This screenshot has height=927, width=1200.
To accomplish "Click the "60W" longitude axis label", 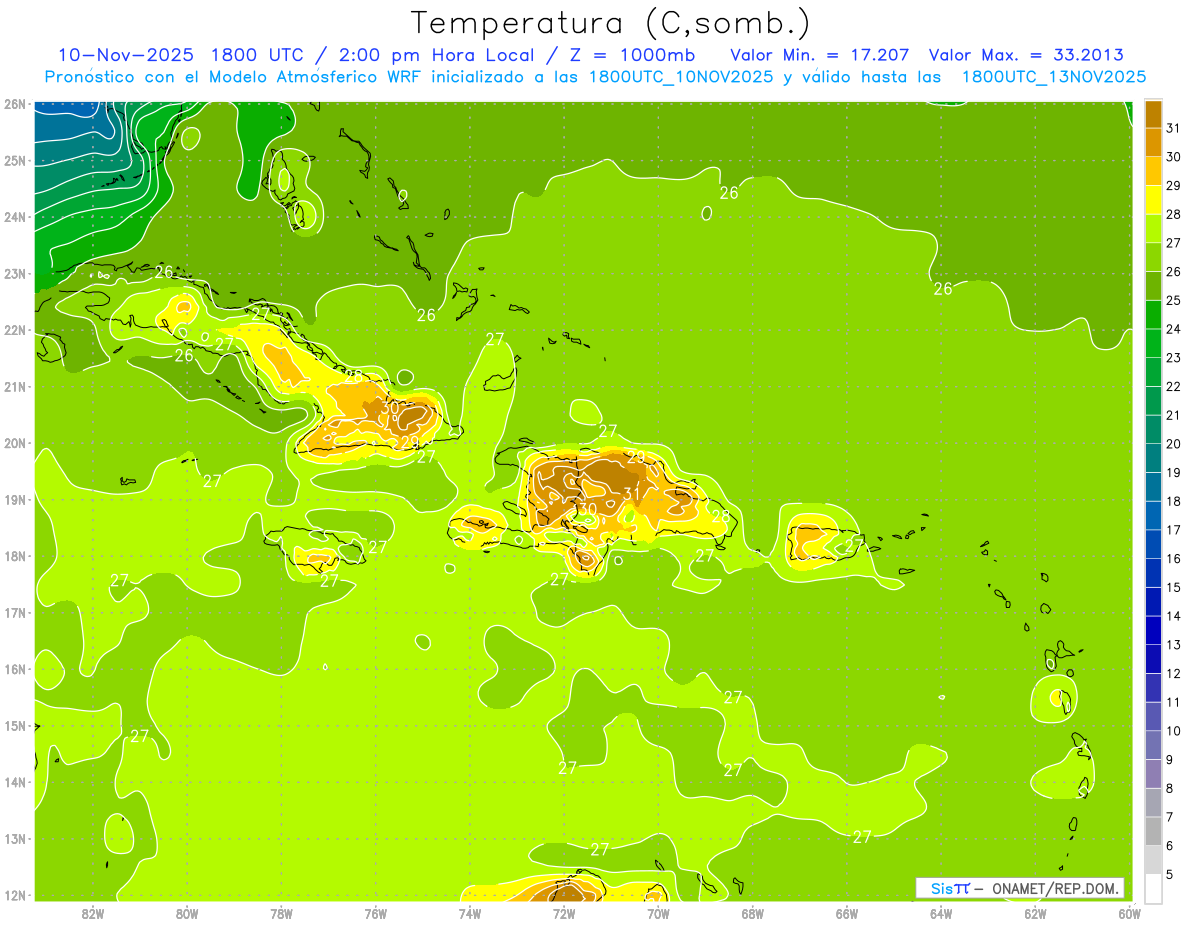I will (1130, 913).
